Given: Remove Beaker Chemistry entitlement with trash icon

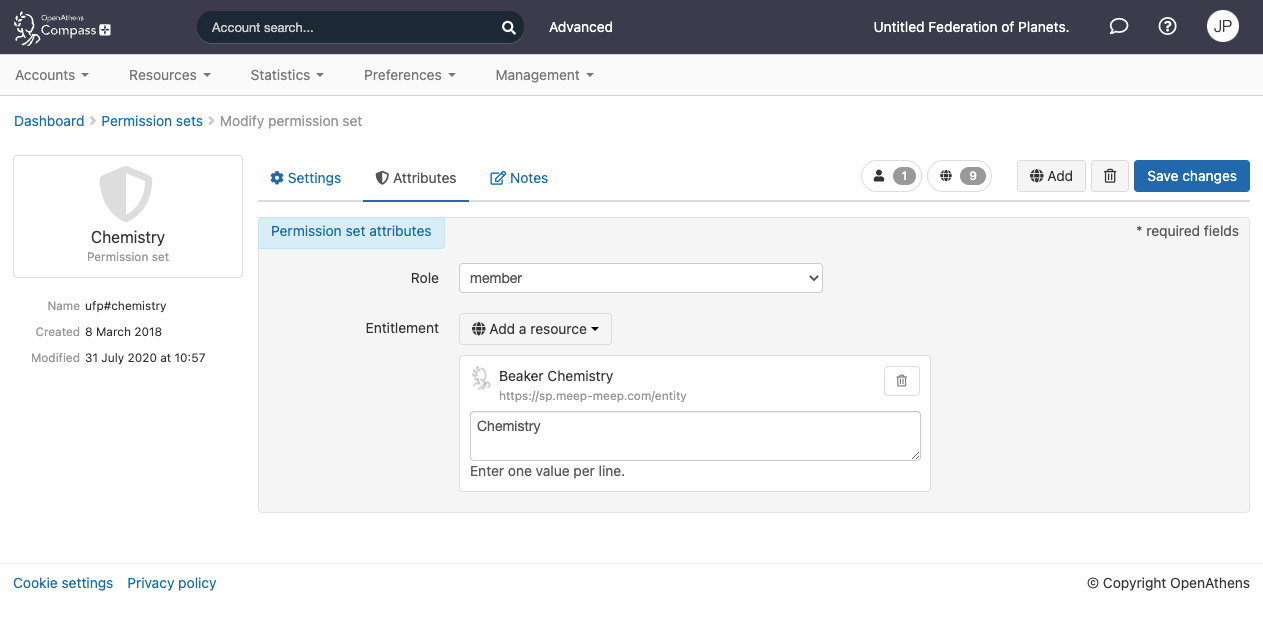Looking at the screenshot, I should tap(901, 381).
